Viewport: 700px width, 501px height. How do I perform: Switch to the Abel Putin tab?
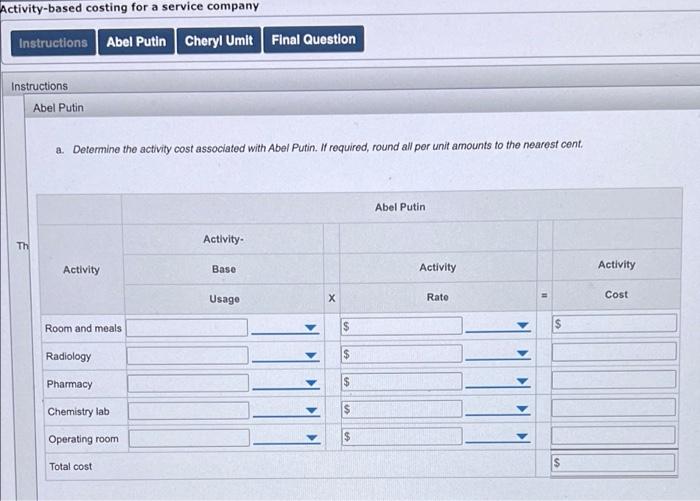pyautogui.click(x=136, y=42)
